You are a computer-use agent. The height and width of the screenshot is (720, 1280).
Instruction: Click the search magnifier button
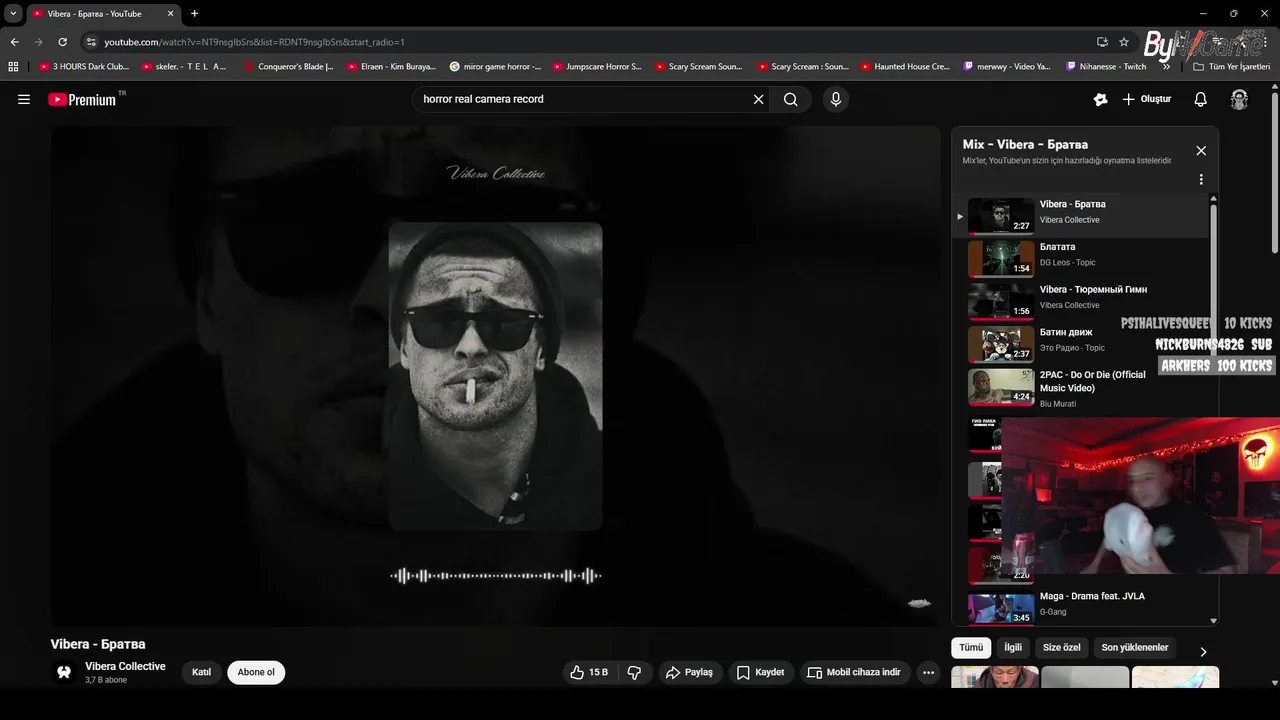pos(791,99)
